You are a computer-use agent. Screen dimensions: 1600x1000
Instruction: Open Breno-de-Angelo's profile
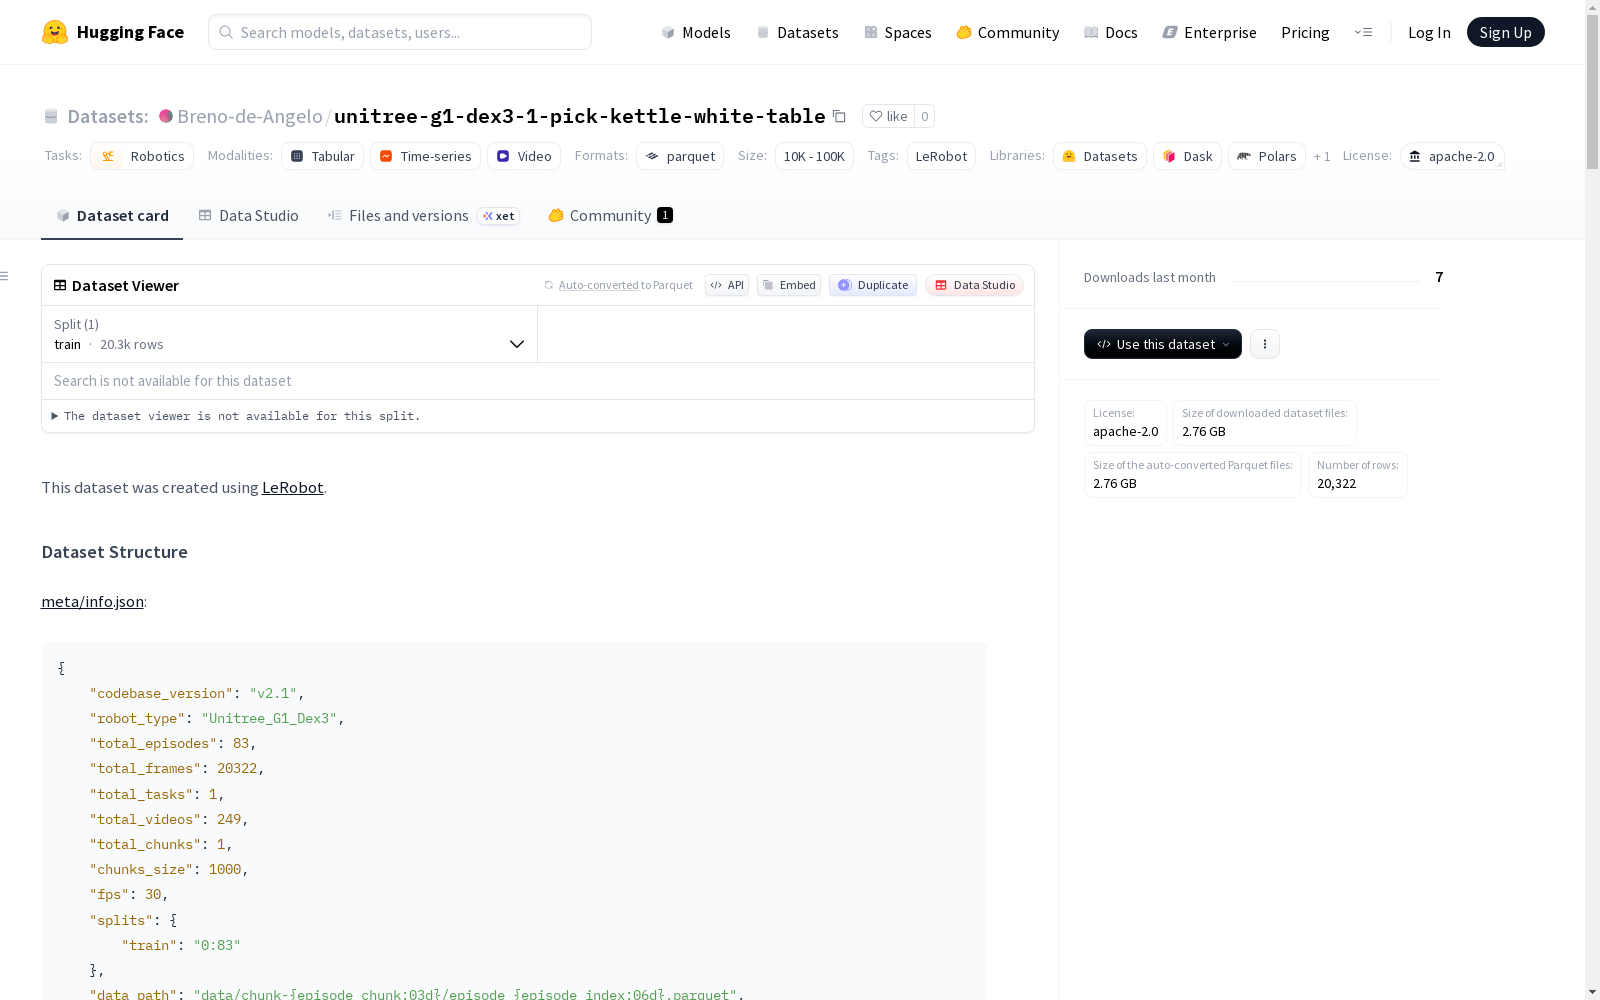[x=249, y=116]
